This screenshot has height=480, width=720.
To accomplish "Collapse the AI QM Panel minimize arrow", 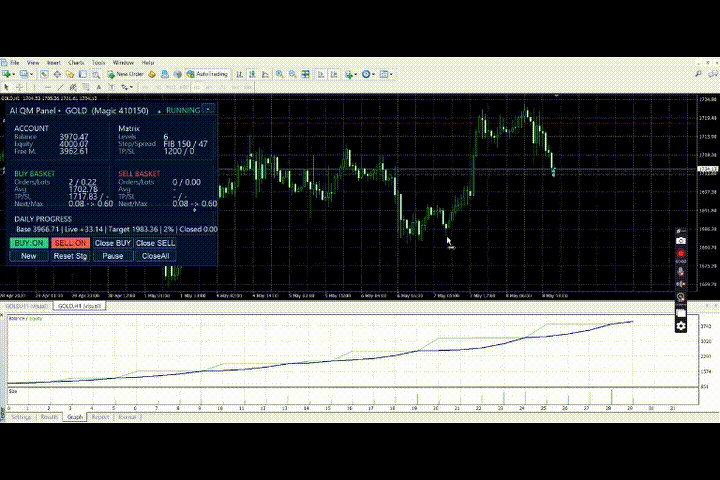I will point(208,110).
